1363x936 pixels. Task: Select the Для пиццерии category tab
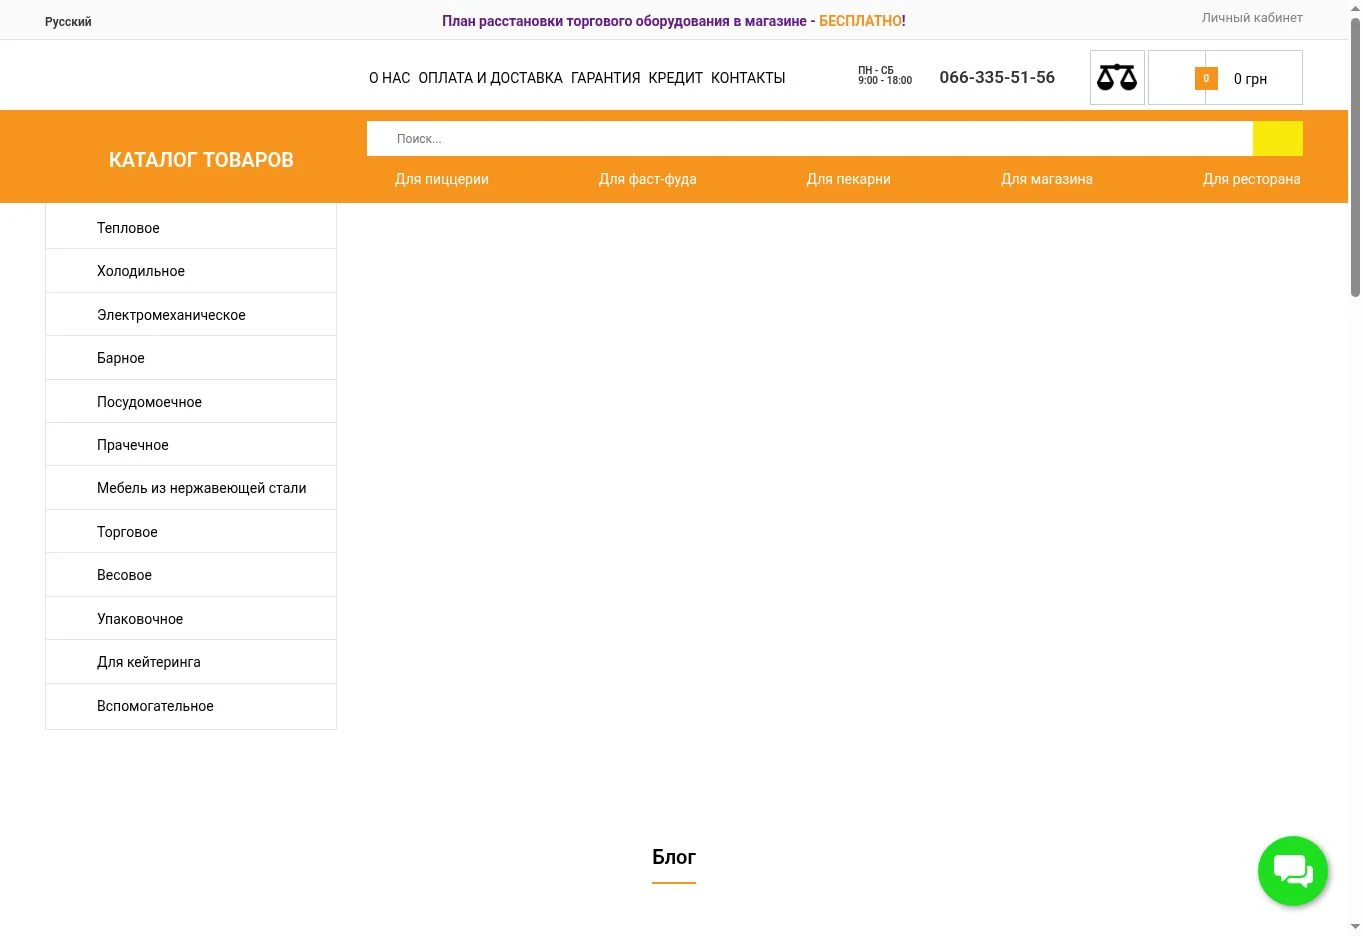point(442,179)
